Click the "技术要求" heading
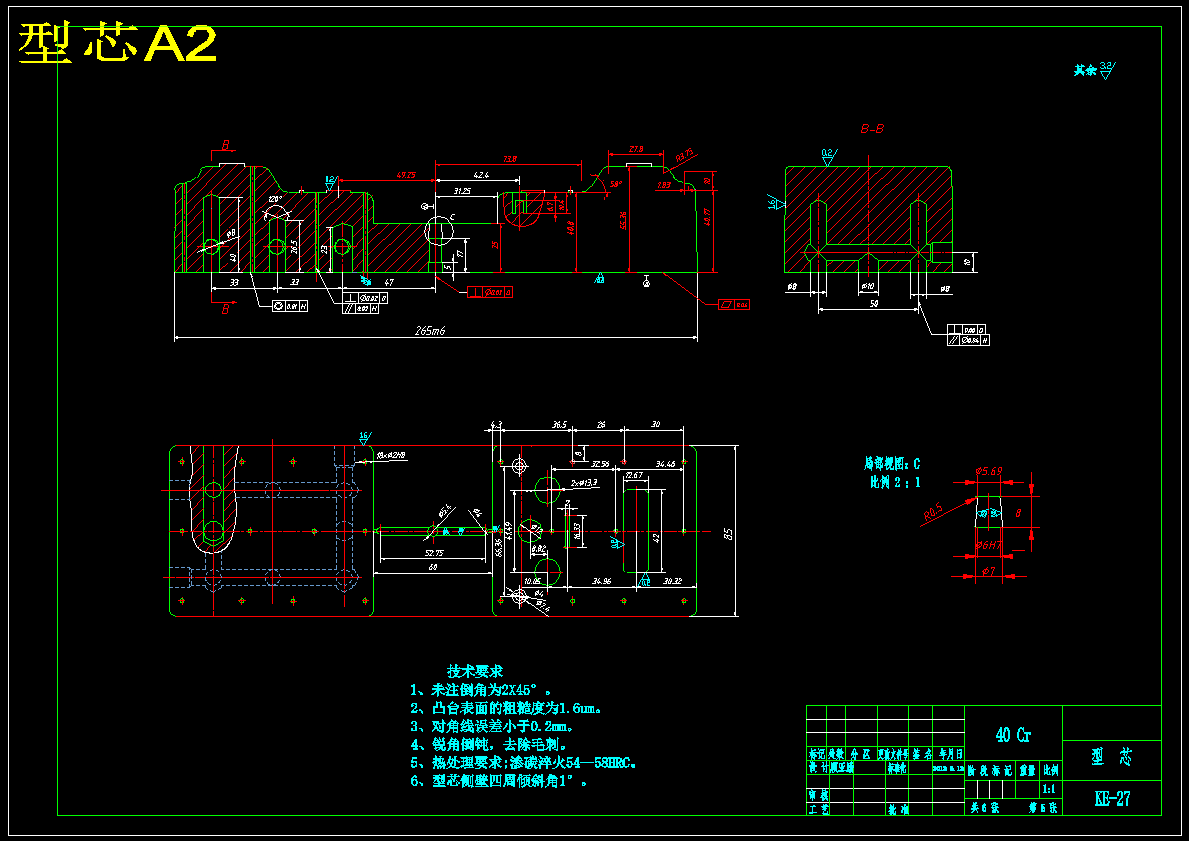This screenshot has width=1189, height=841. pyautogui.click(x=475, y=671)
